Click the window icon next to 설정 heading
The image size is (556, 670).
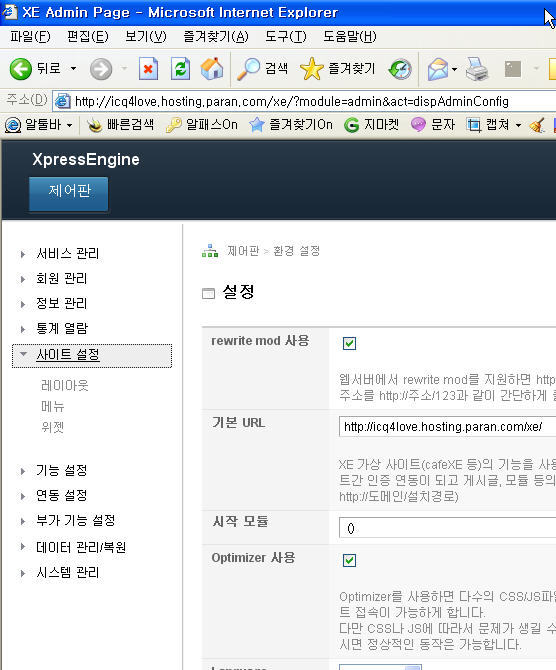tap(208, 294)
